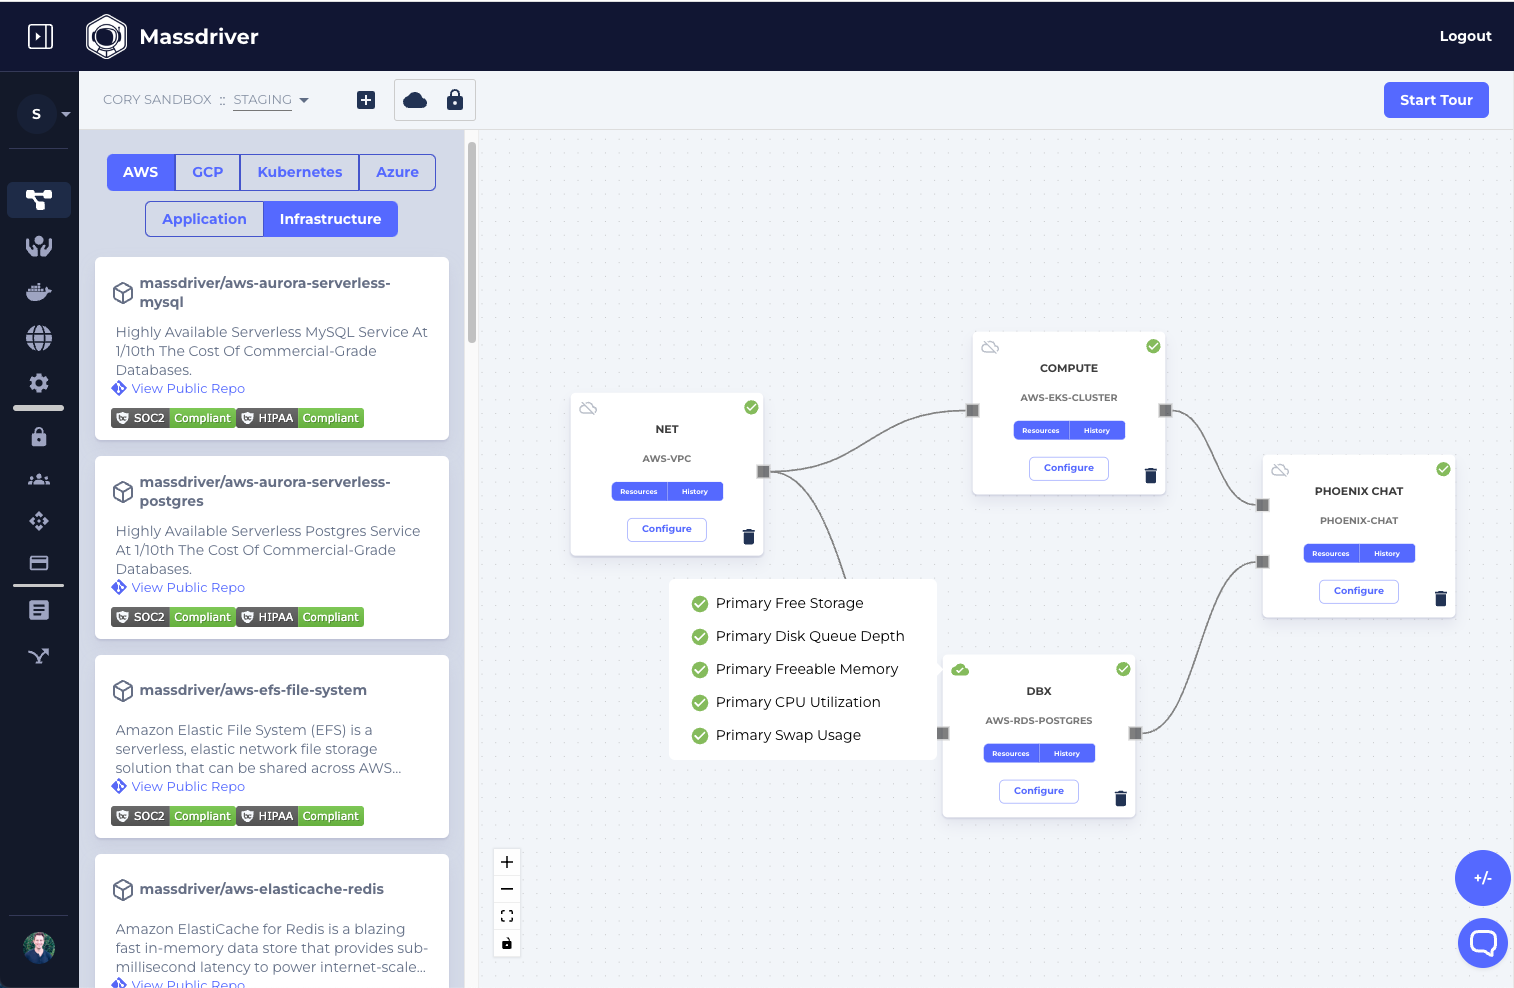Open View Public Repo for aurora-serverless-mysql
1514x988 pixels.
coord(188,389)
